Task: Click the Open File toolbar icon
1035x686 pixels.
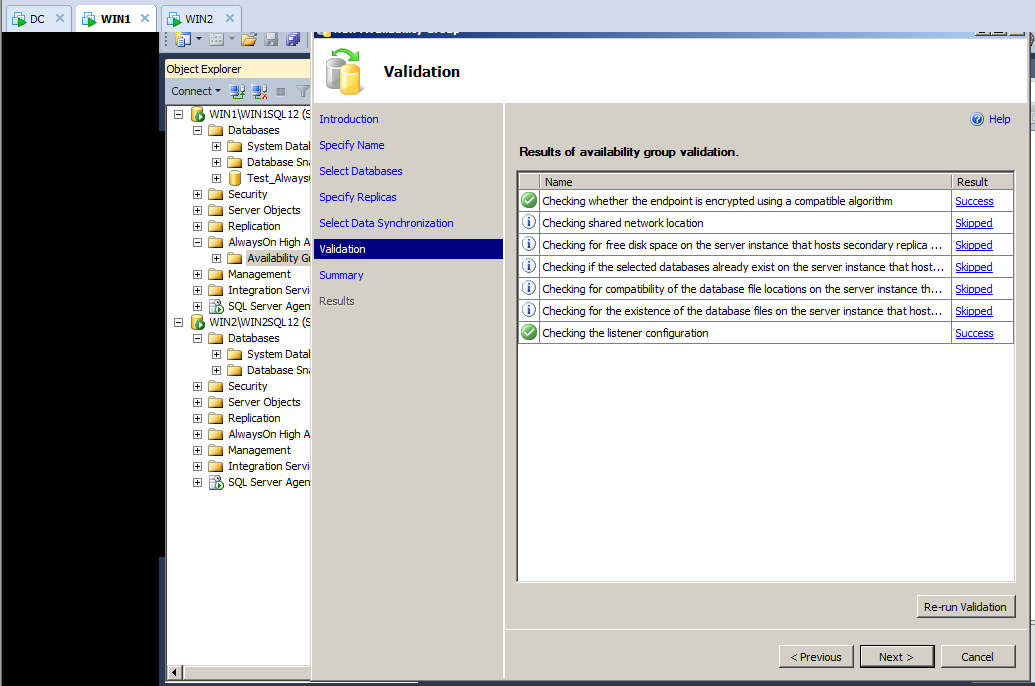Action: 248,38
